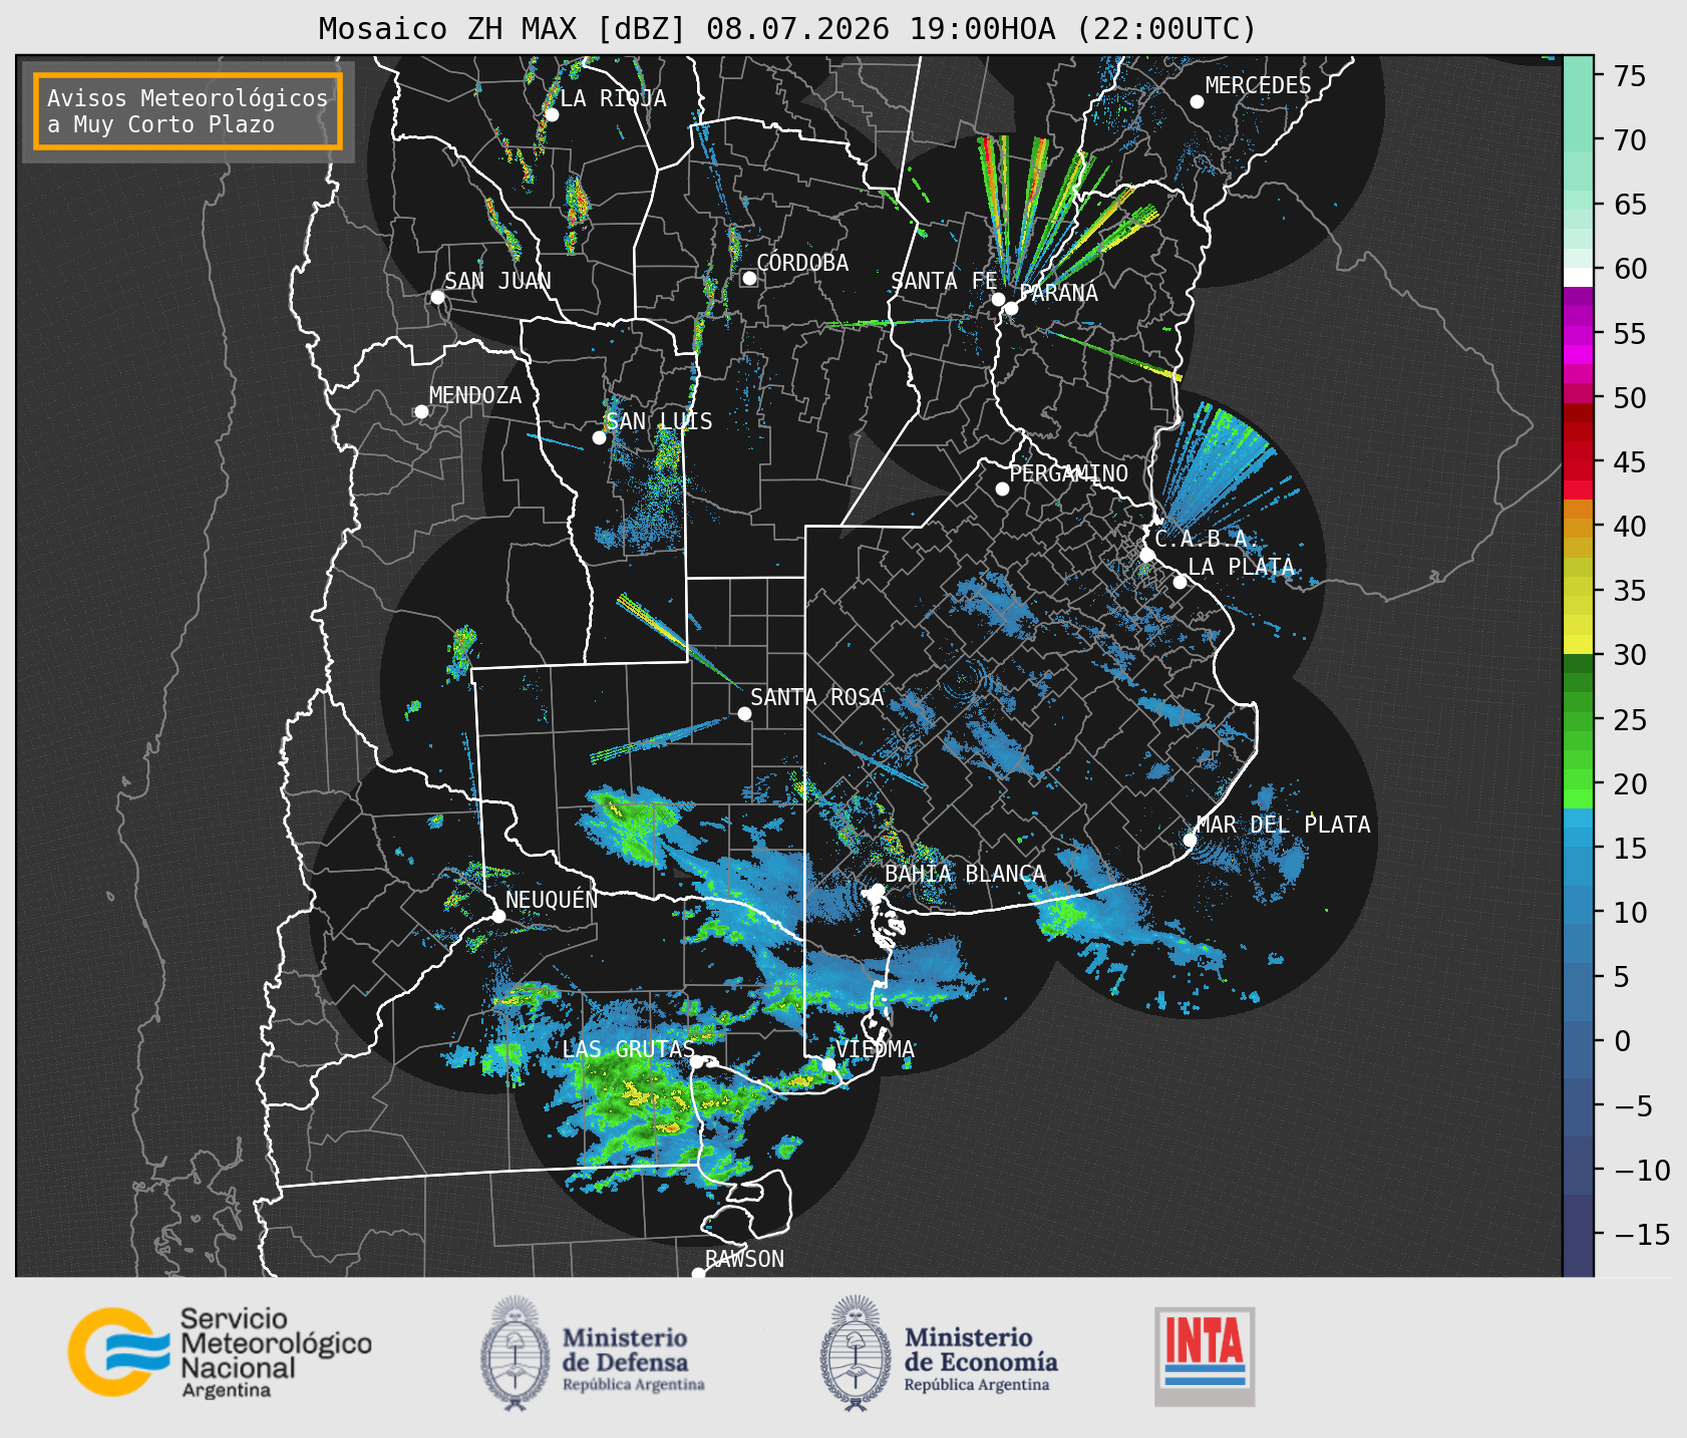Click the Avisos Meteorológicos a Muy Corto Plazo box
This screenshot has width=1687, height=1438.
[x=188, y=111]
